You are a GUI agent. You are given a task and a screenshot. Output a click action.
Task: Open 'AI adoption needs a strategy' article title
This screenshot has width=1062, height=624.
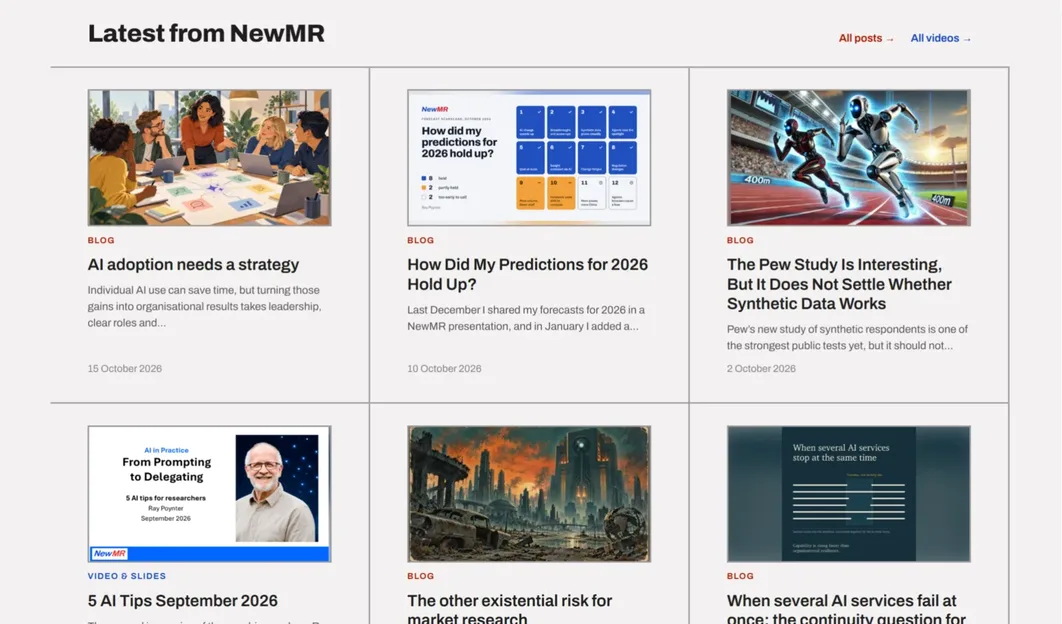(193, 264)
